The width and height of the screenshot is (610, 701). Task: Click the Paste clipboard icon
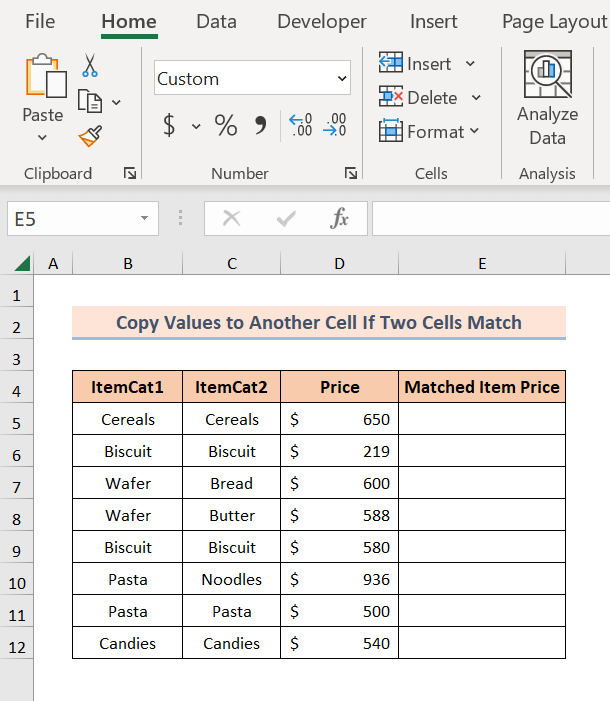point(46,76)
